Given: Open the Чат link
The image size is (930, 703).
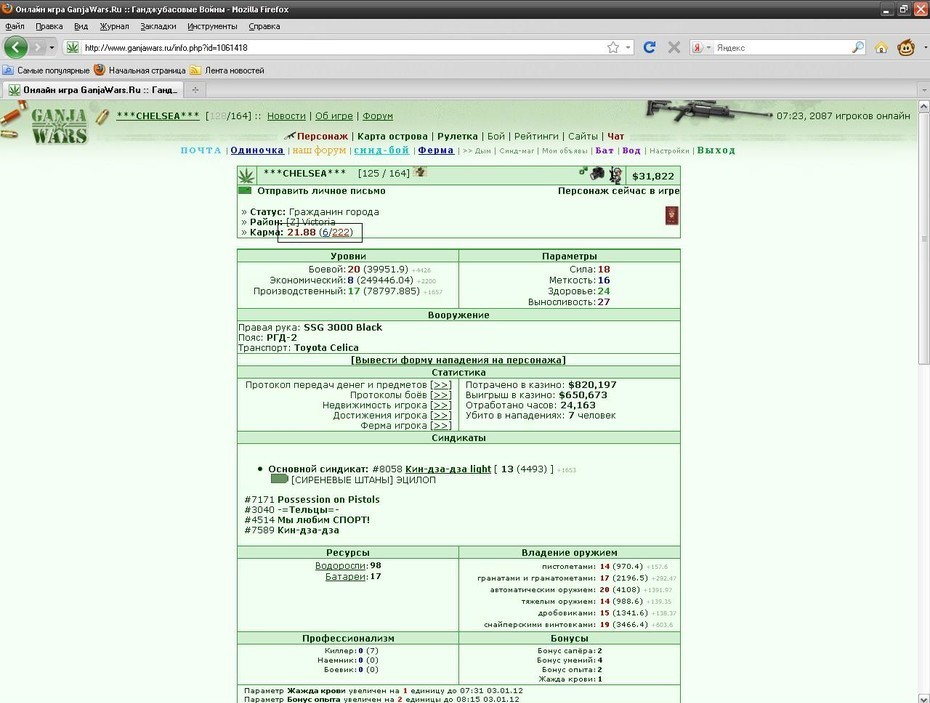Looking at the screenshot, I should (616, 136).
